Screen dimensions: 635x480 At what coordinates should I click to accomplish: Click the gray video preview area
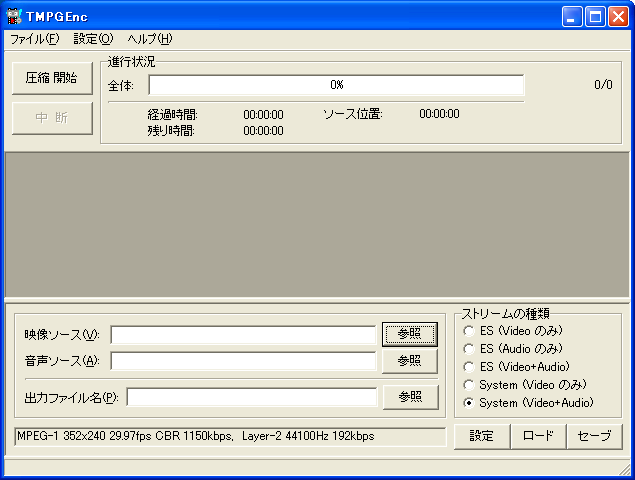(x=317, y=225)
